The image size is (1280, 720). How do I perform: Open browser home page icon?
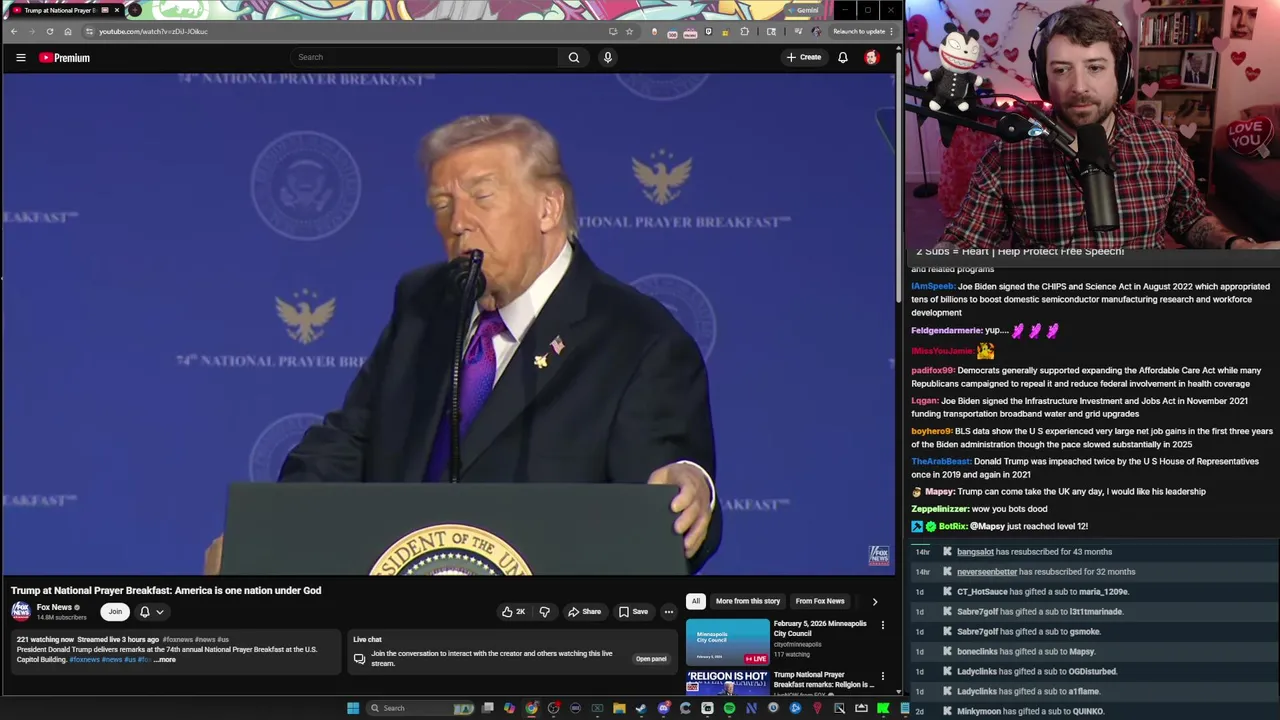coord(68,31)
